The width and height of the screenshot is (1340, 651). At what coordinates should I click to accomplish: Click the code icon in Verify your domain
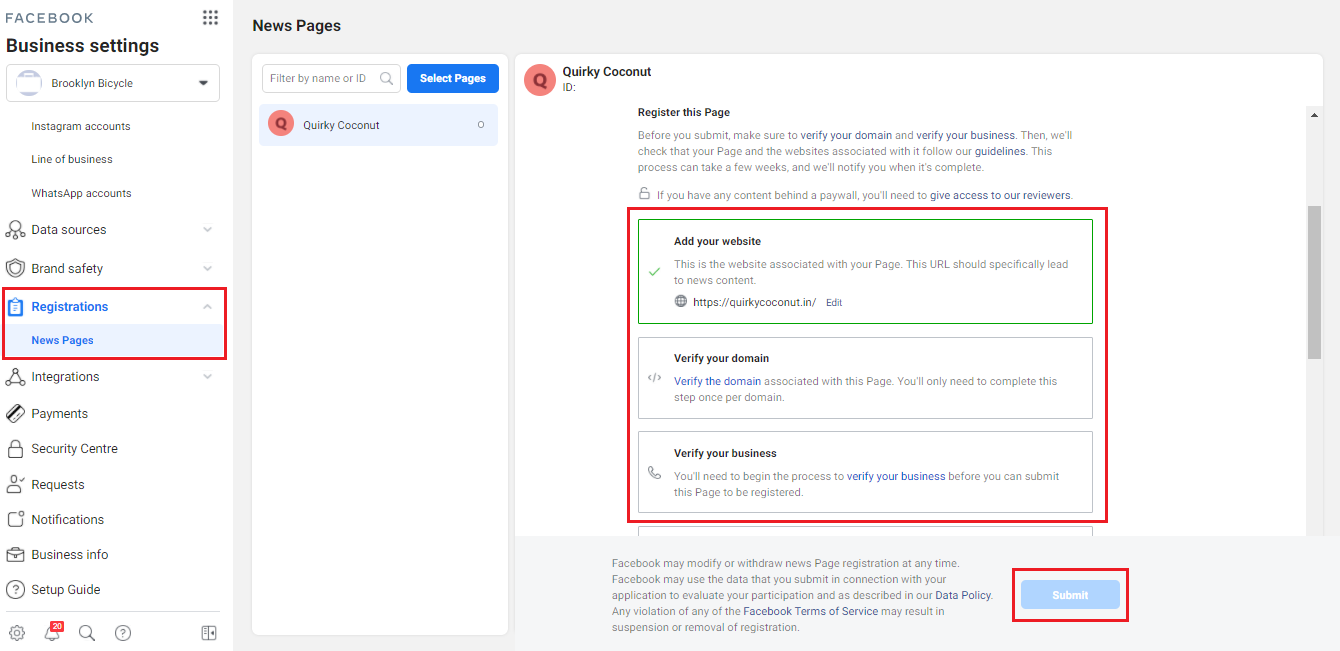pyautogui.click(x=654, y=378)
